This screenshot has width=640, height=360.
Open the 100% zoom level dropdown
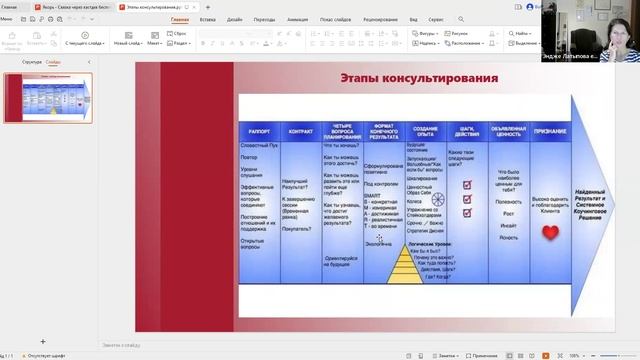pos(577,356)
